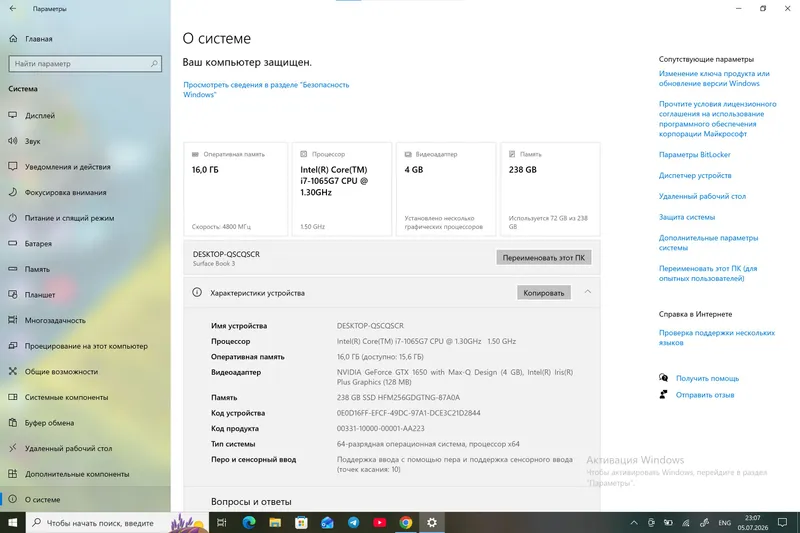Viewport: 800px width, 533px height.
Task: Click the taskbar search box
Action: click(x=117, y=523)
